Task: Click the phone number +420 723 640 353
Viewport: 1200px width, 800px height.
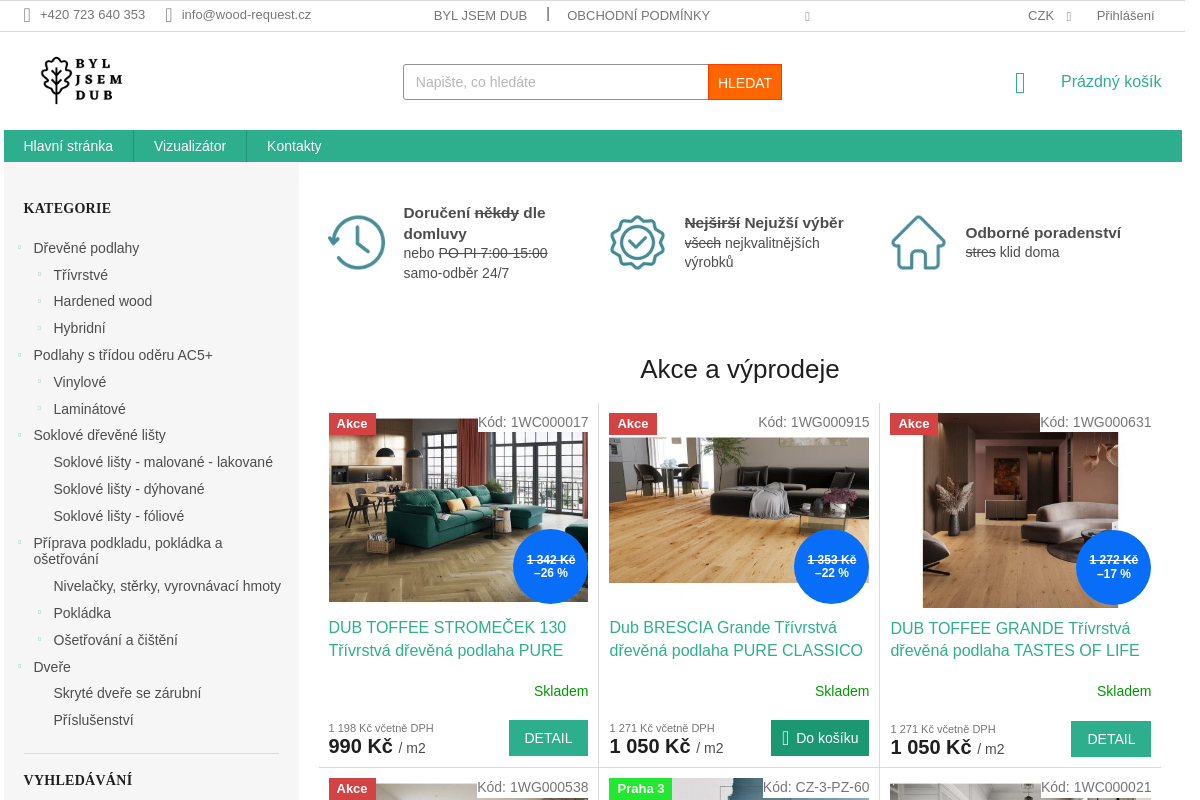Action: [x=92, y=15]
